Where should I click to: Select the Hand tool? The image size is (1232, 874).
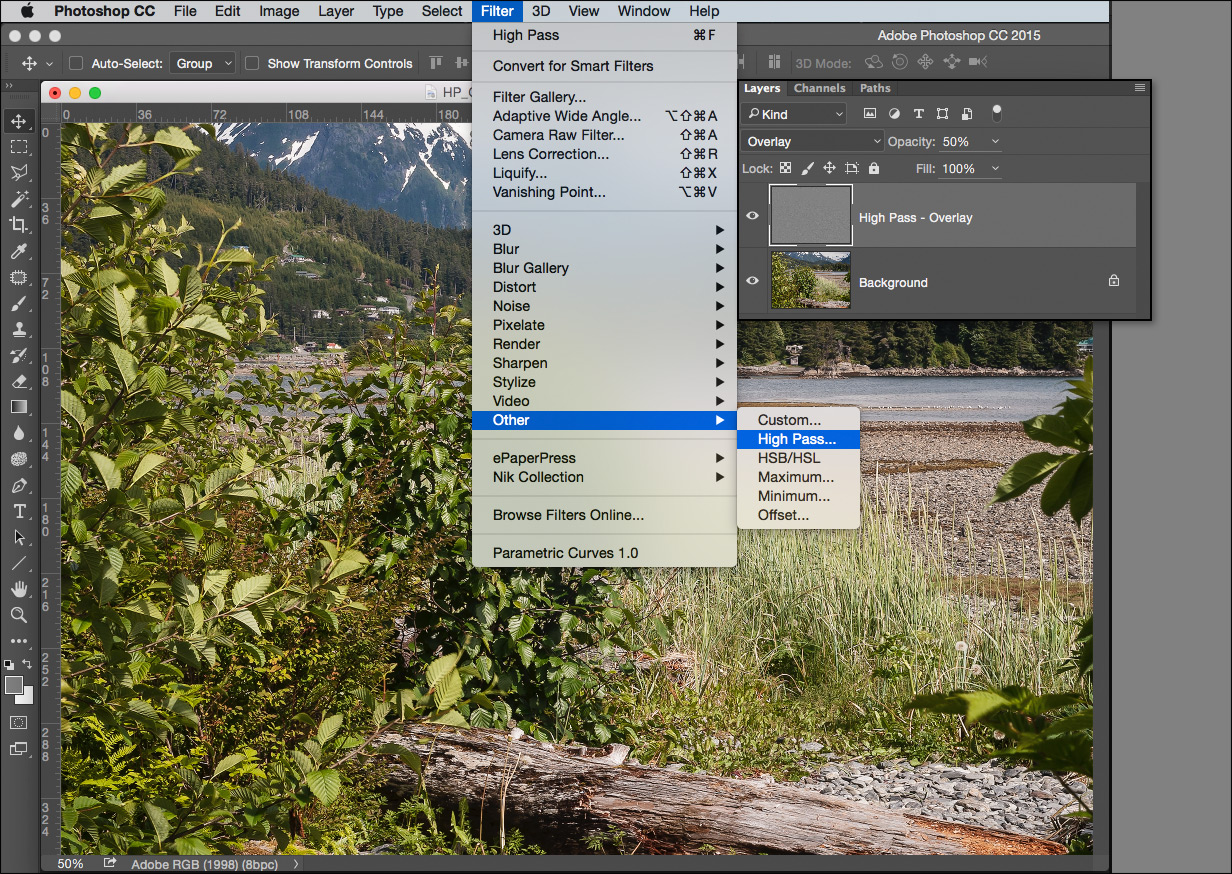(19, 589)
